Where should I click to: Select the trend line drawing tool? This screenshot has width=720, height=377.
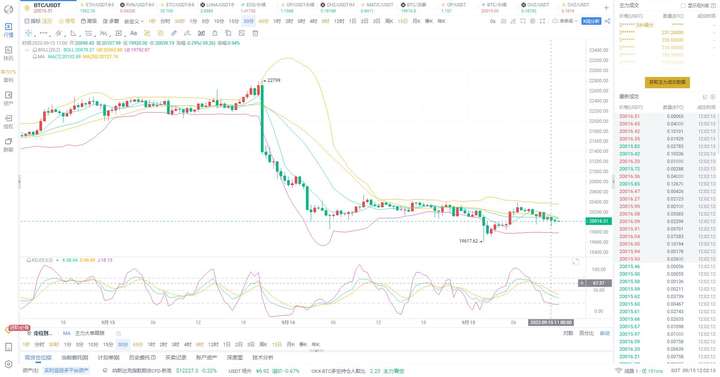[x=44, y=33]
